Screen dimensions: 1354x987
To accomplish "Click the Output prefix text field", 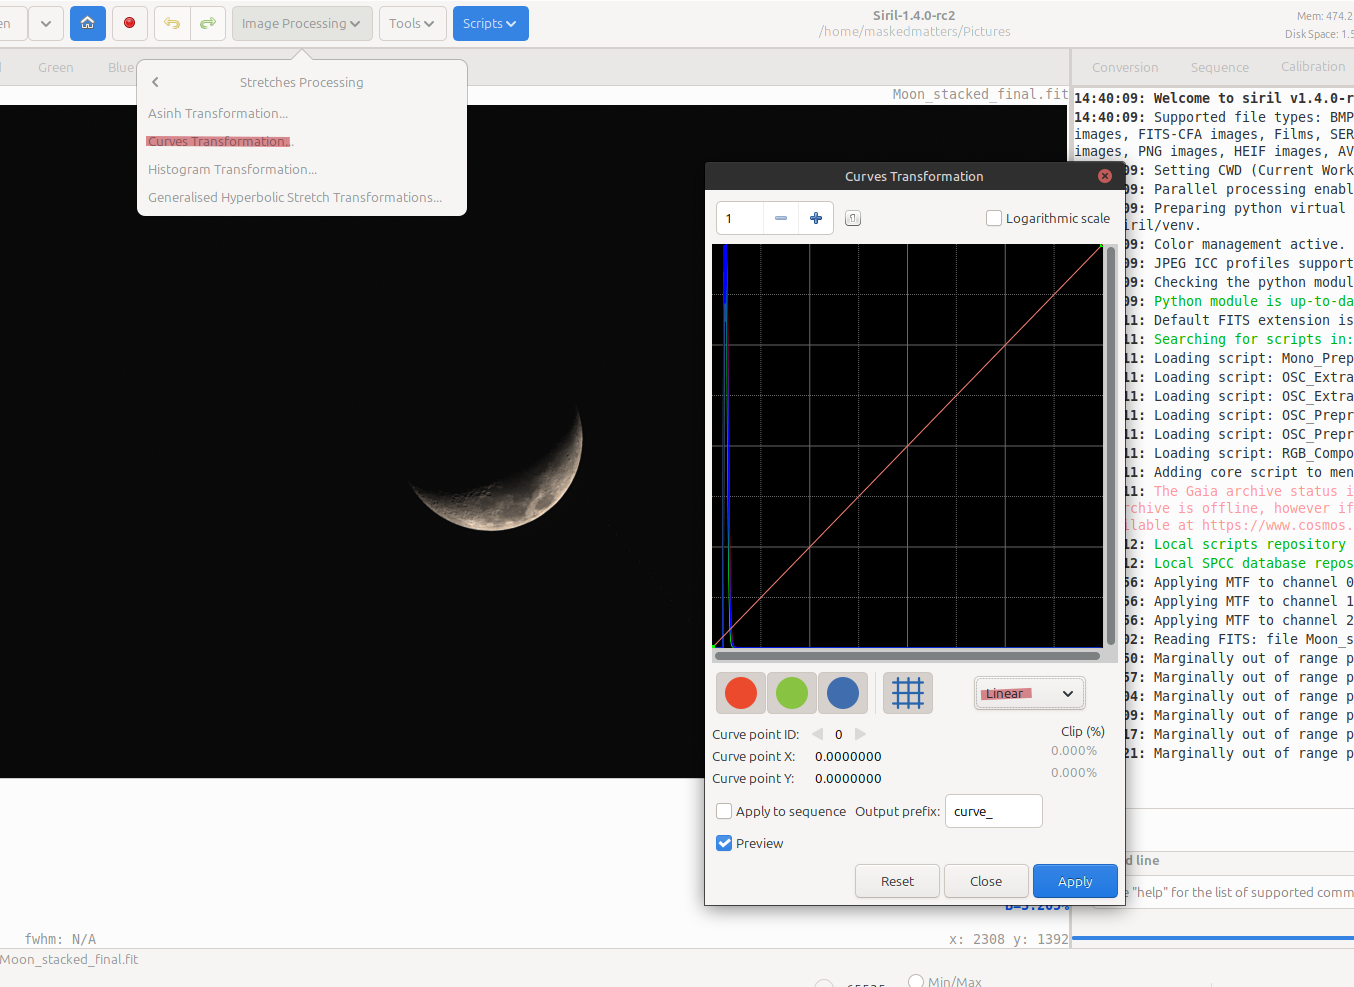I will [x=993, y=811].
